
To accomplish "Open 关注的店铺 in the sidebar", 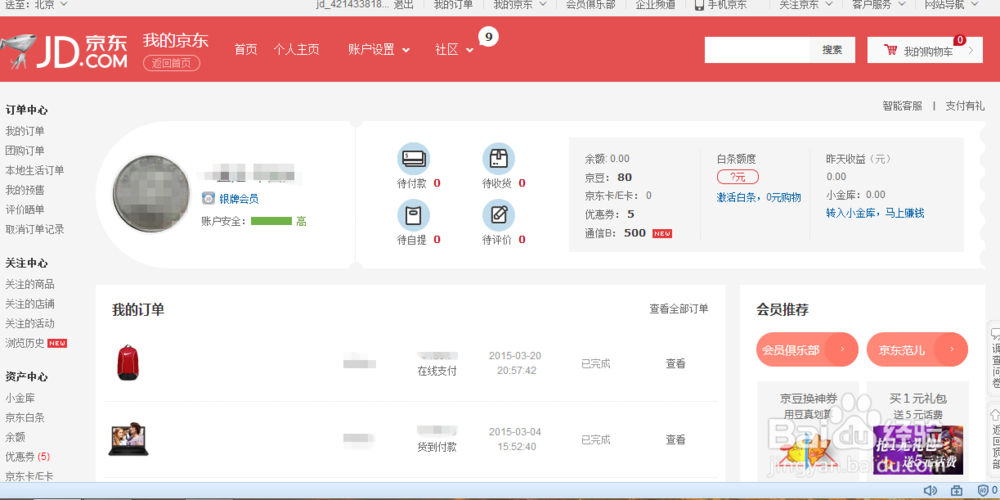I will (x=30, y=304).
